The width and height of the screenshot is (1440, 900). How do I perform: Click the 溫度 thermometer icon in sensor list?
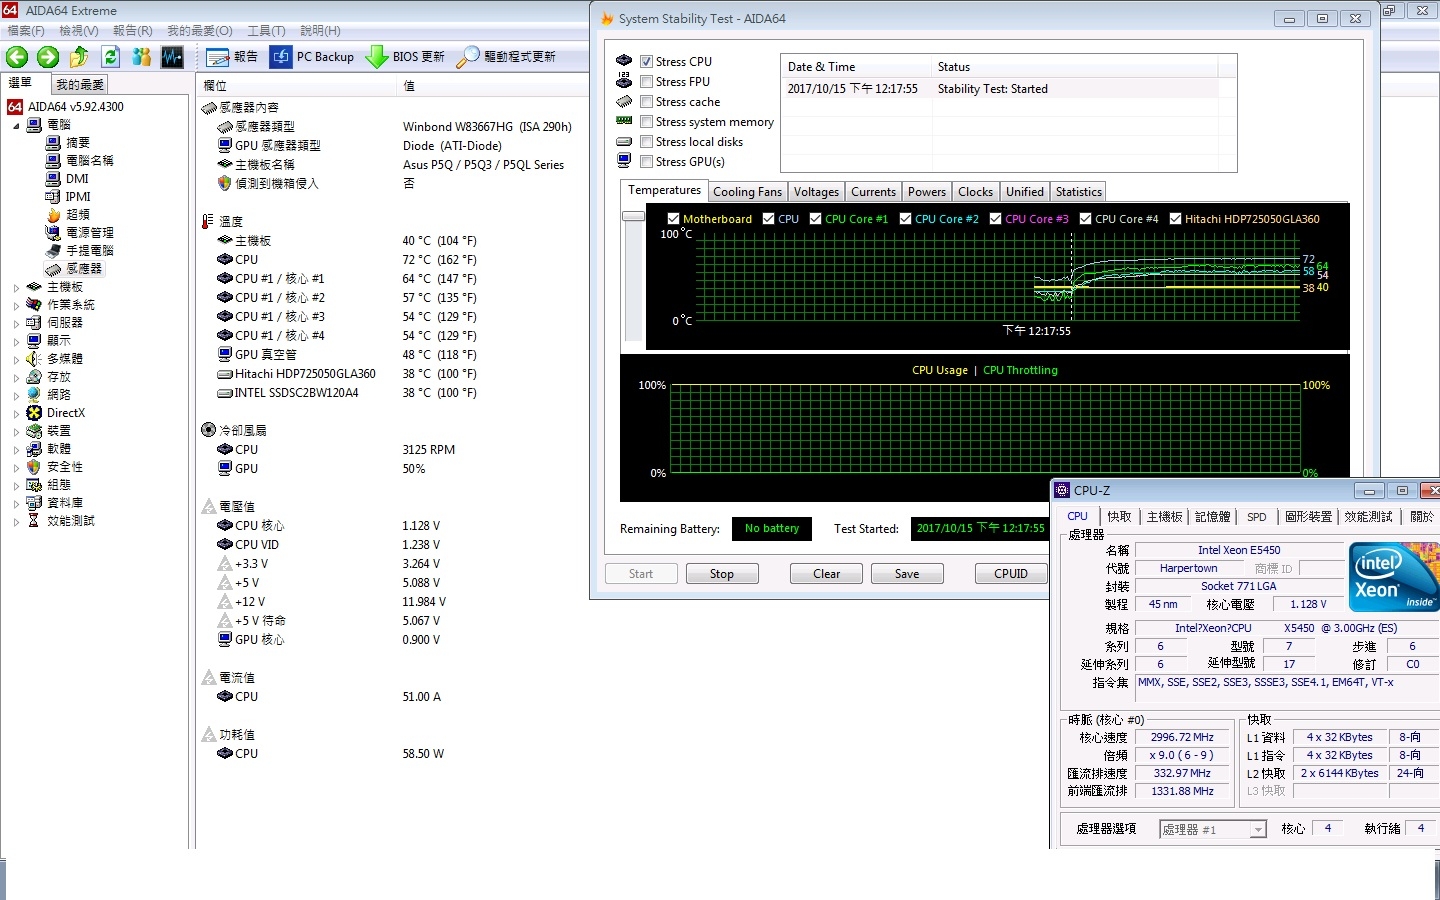(x=208, y=221)
